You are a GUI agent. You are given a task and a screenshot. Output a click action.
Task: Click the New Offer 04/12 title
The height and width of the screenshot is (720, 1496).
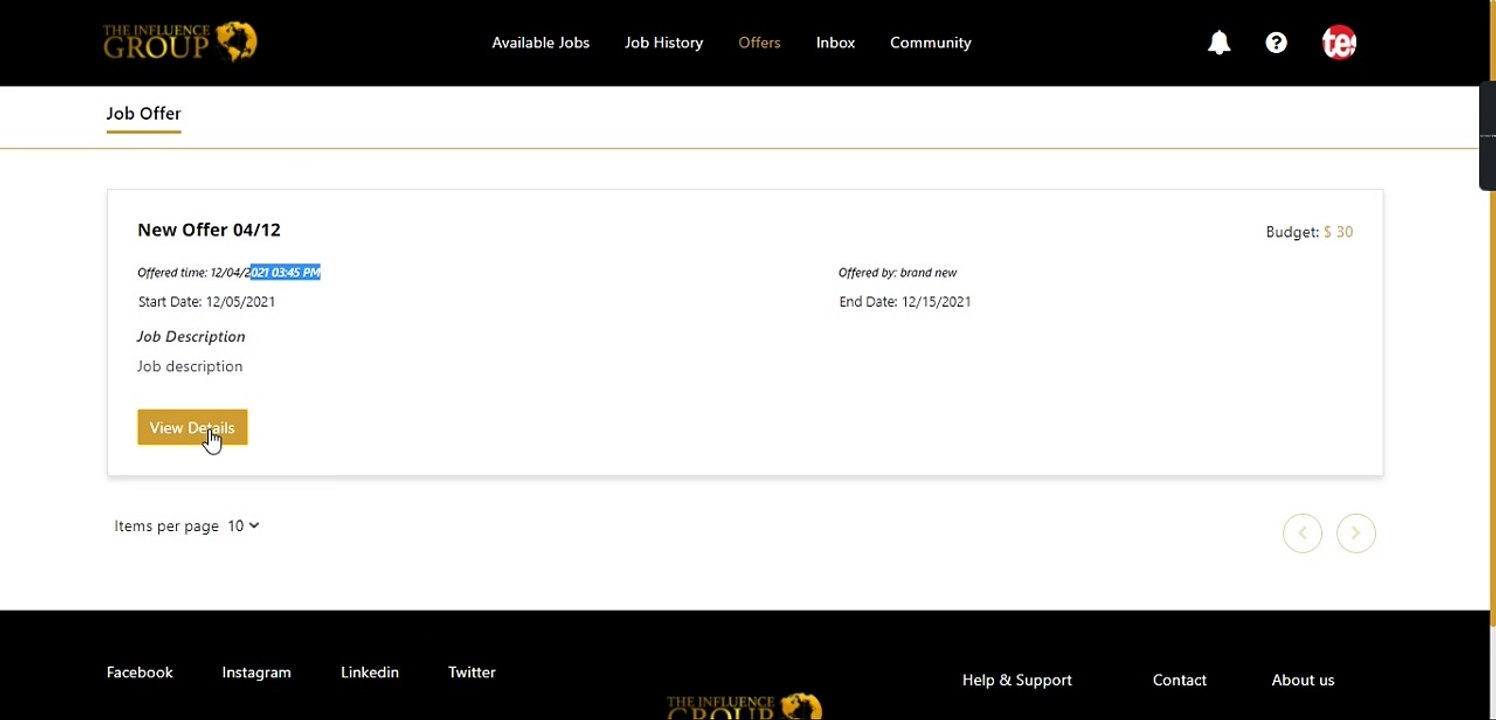click(x=209, y=230)
